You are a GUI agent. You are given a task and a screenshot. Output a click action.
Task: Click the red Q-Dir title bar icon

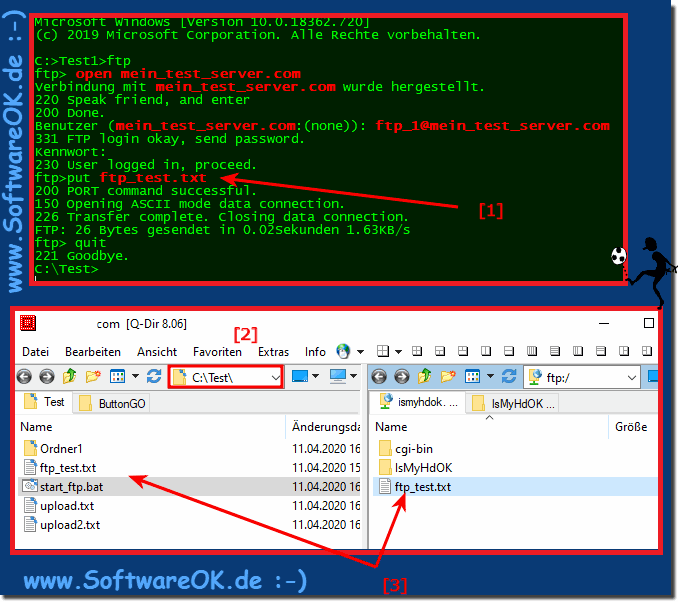(x=28, y=323)
